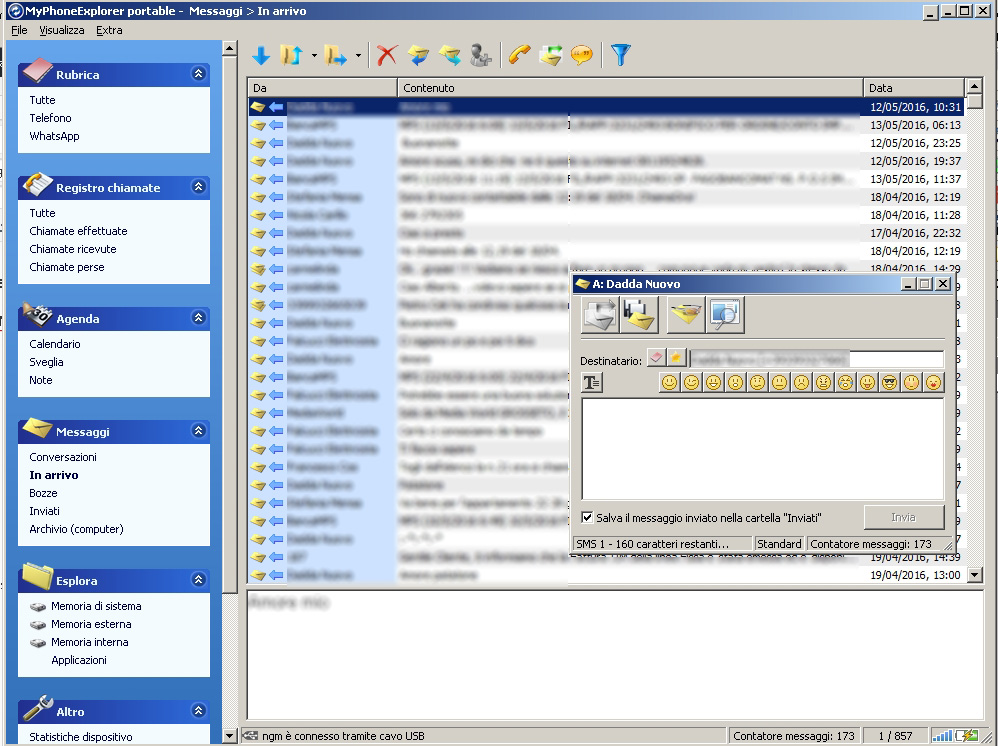Viewport: 998px width, 746px height.
Task: Insert the tongue-out emoticon
Action: [868, 383]
